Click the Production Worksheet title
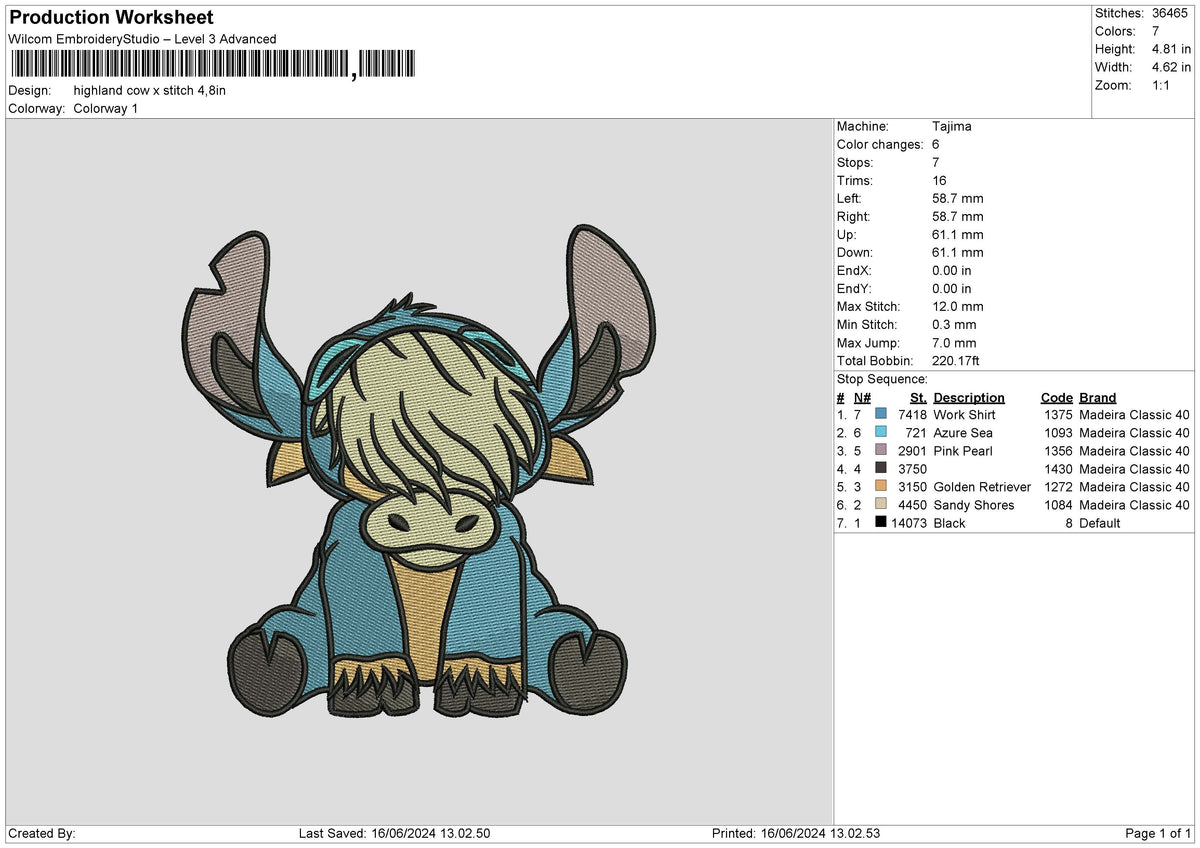The width and height of the screenshot is (1200, 848). tap(110, 17)
